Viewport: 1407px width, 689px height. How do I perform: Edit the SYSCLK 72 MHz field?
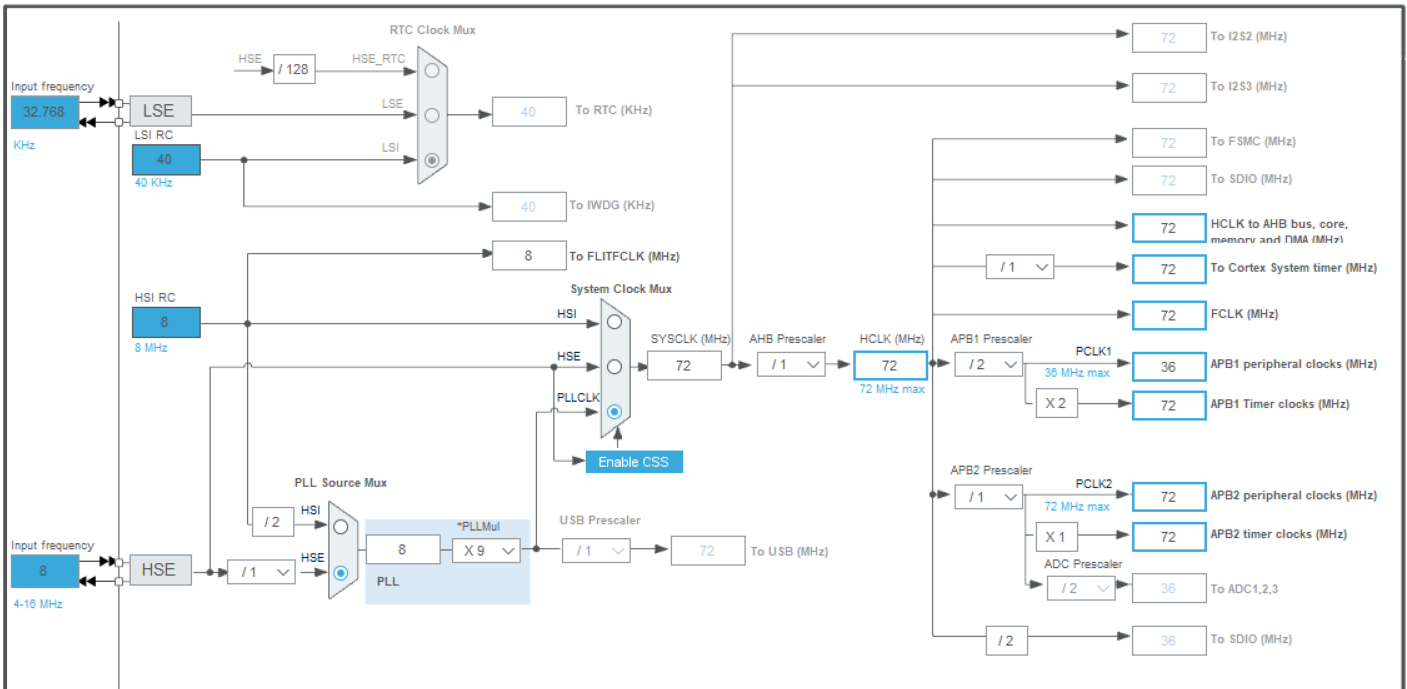685,365
